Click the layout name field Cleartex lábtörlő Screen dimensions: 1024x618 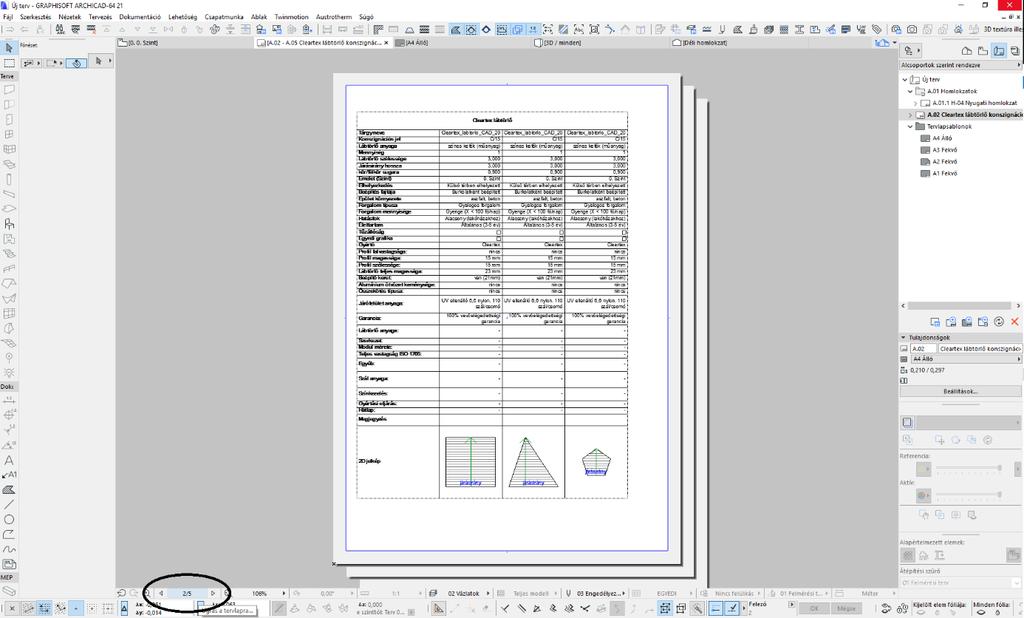980,349
